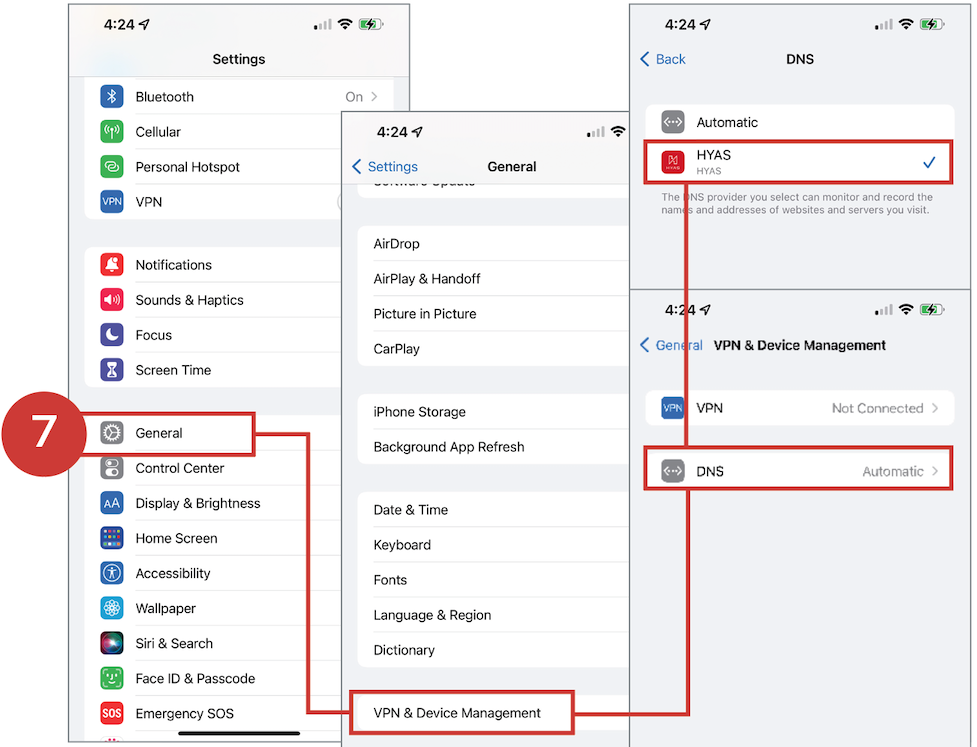
Task: Open iPhone Storage row
Action: tap(420, 412)
